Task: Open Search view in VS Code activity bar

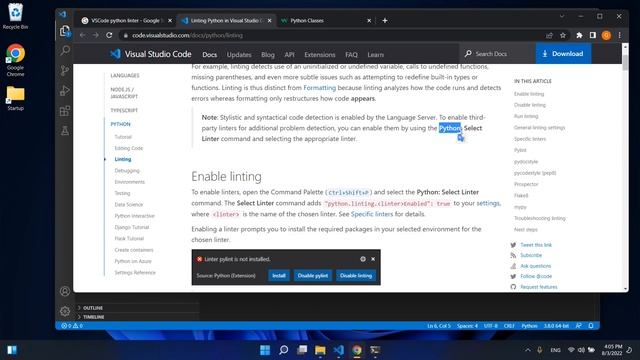Action: pos(64,51)
